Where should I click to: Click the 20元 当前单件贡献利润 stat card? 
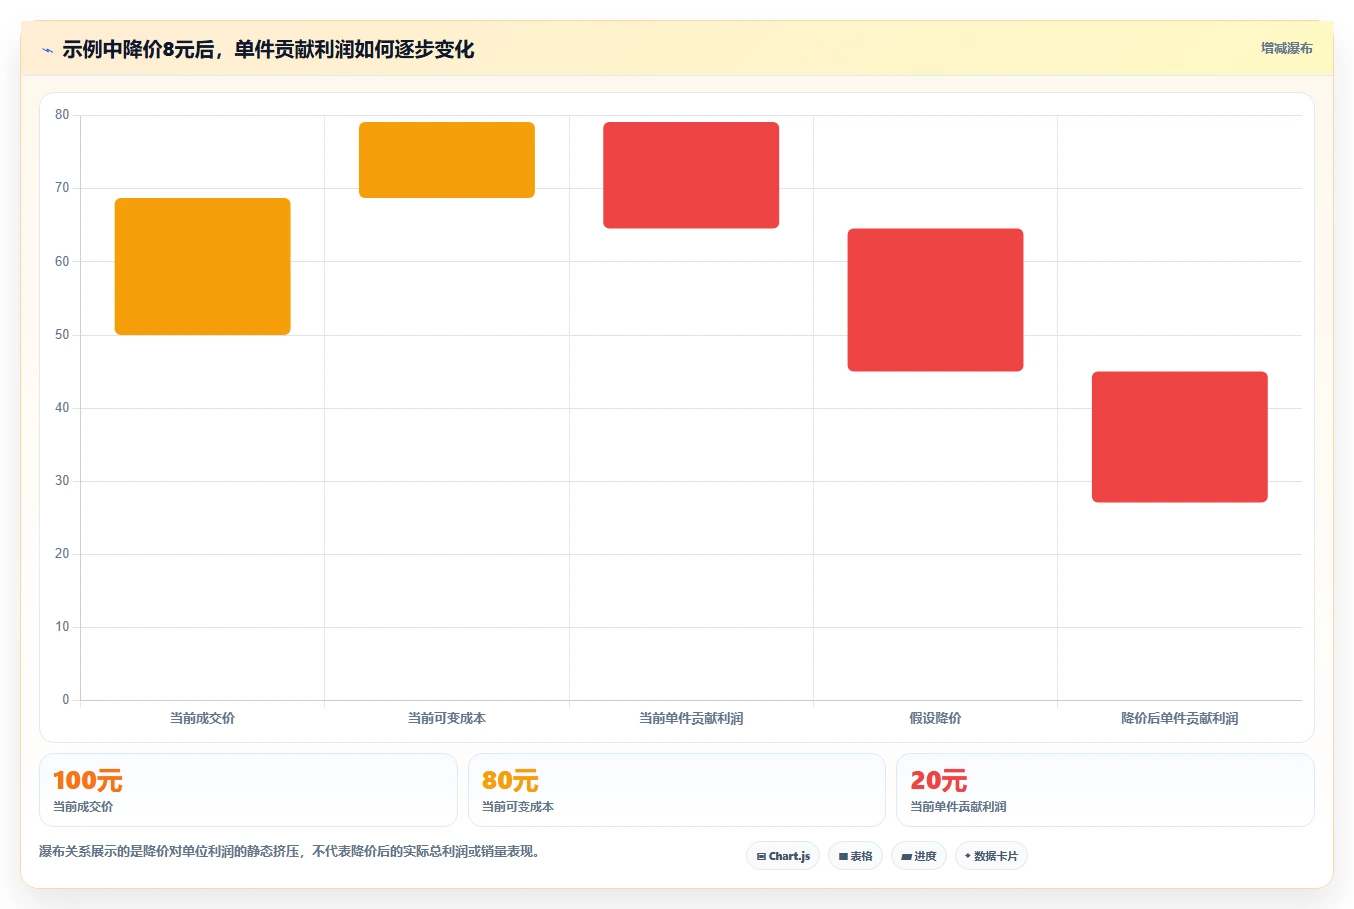coord(1105,790)
